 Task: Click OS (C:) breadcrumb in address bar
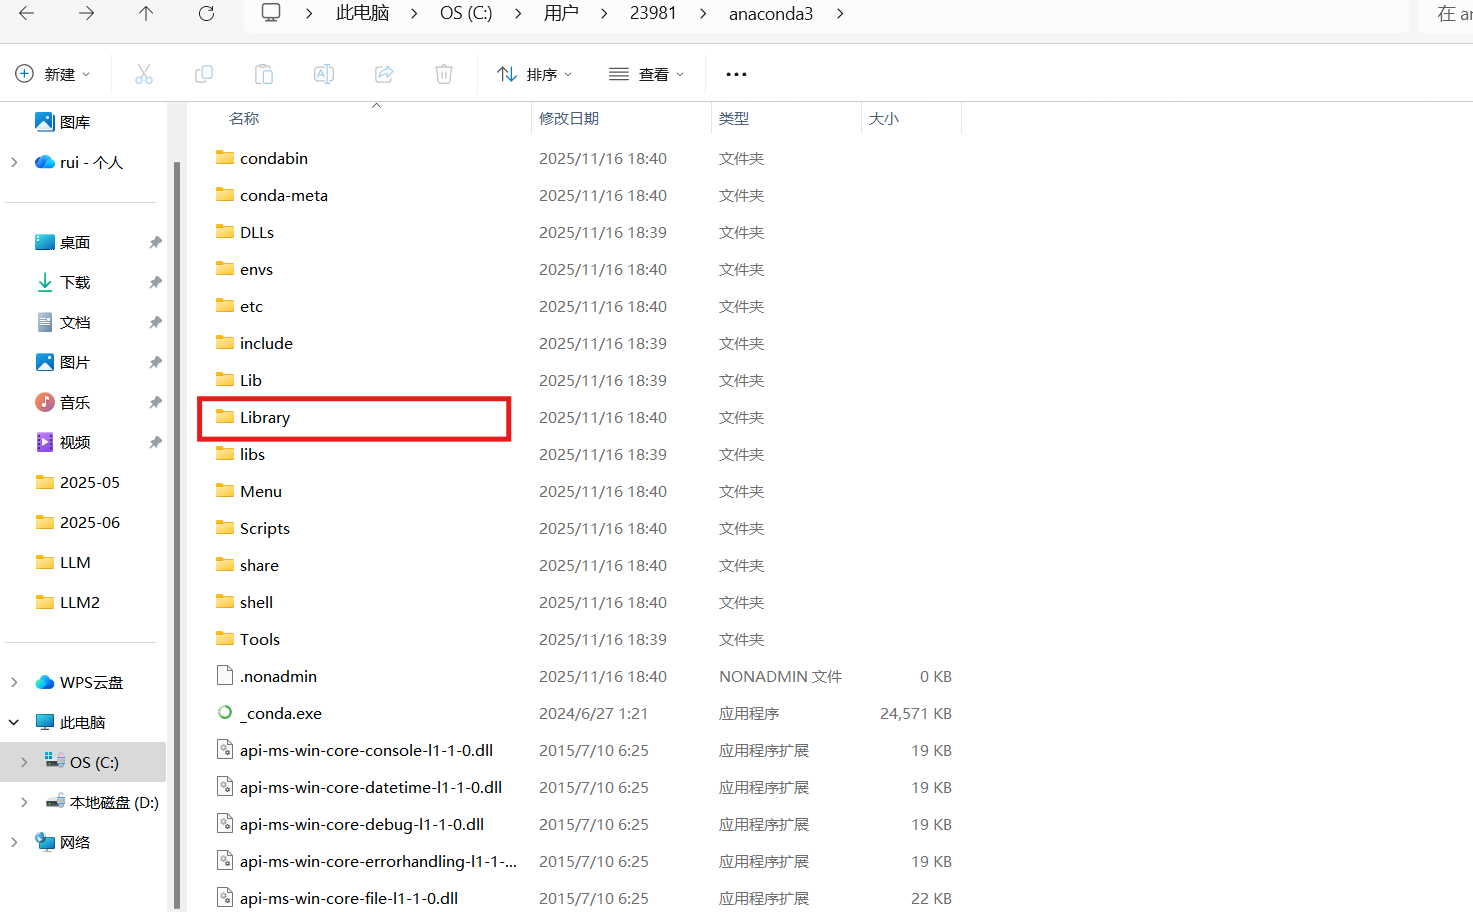point(466,13)
